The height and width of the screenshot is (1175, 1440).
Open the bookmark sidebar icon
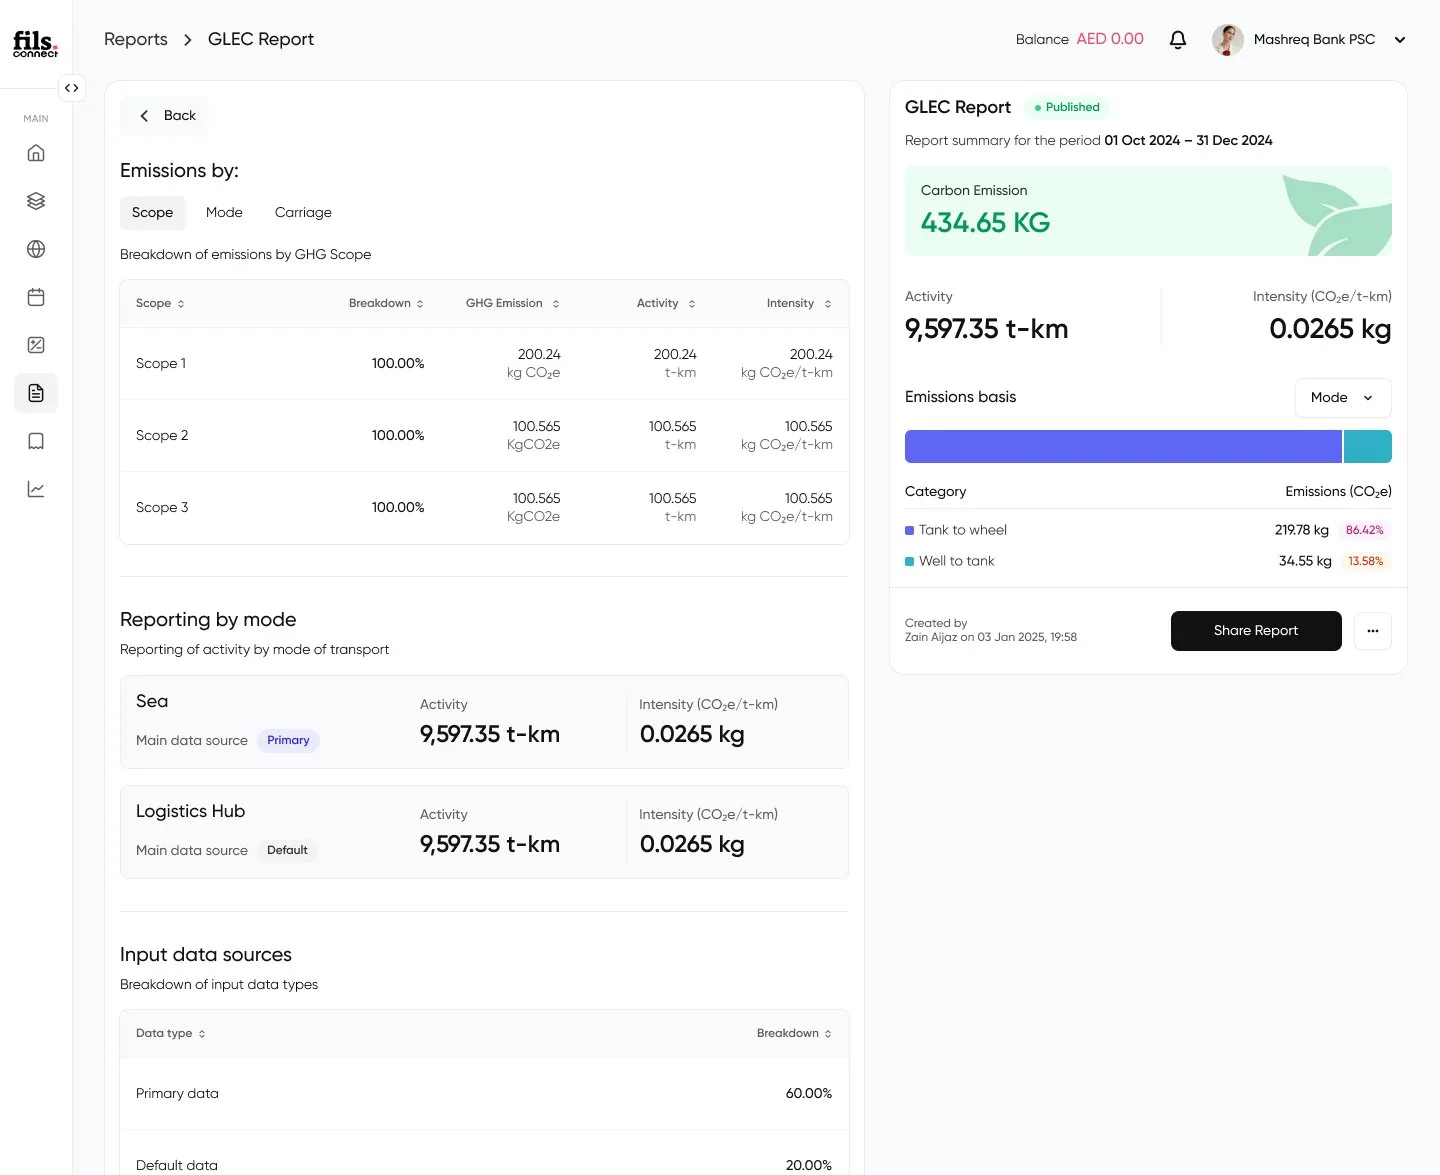pyautogui.click(x=36, y=441)
